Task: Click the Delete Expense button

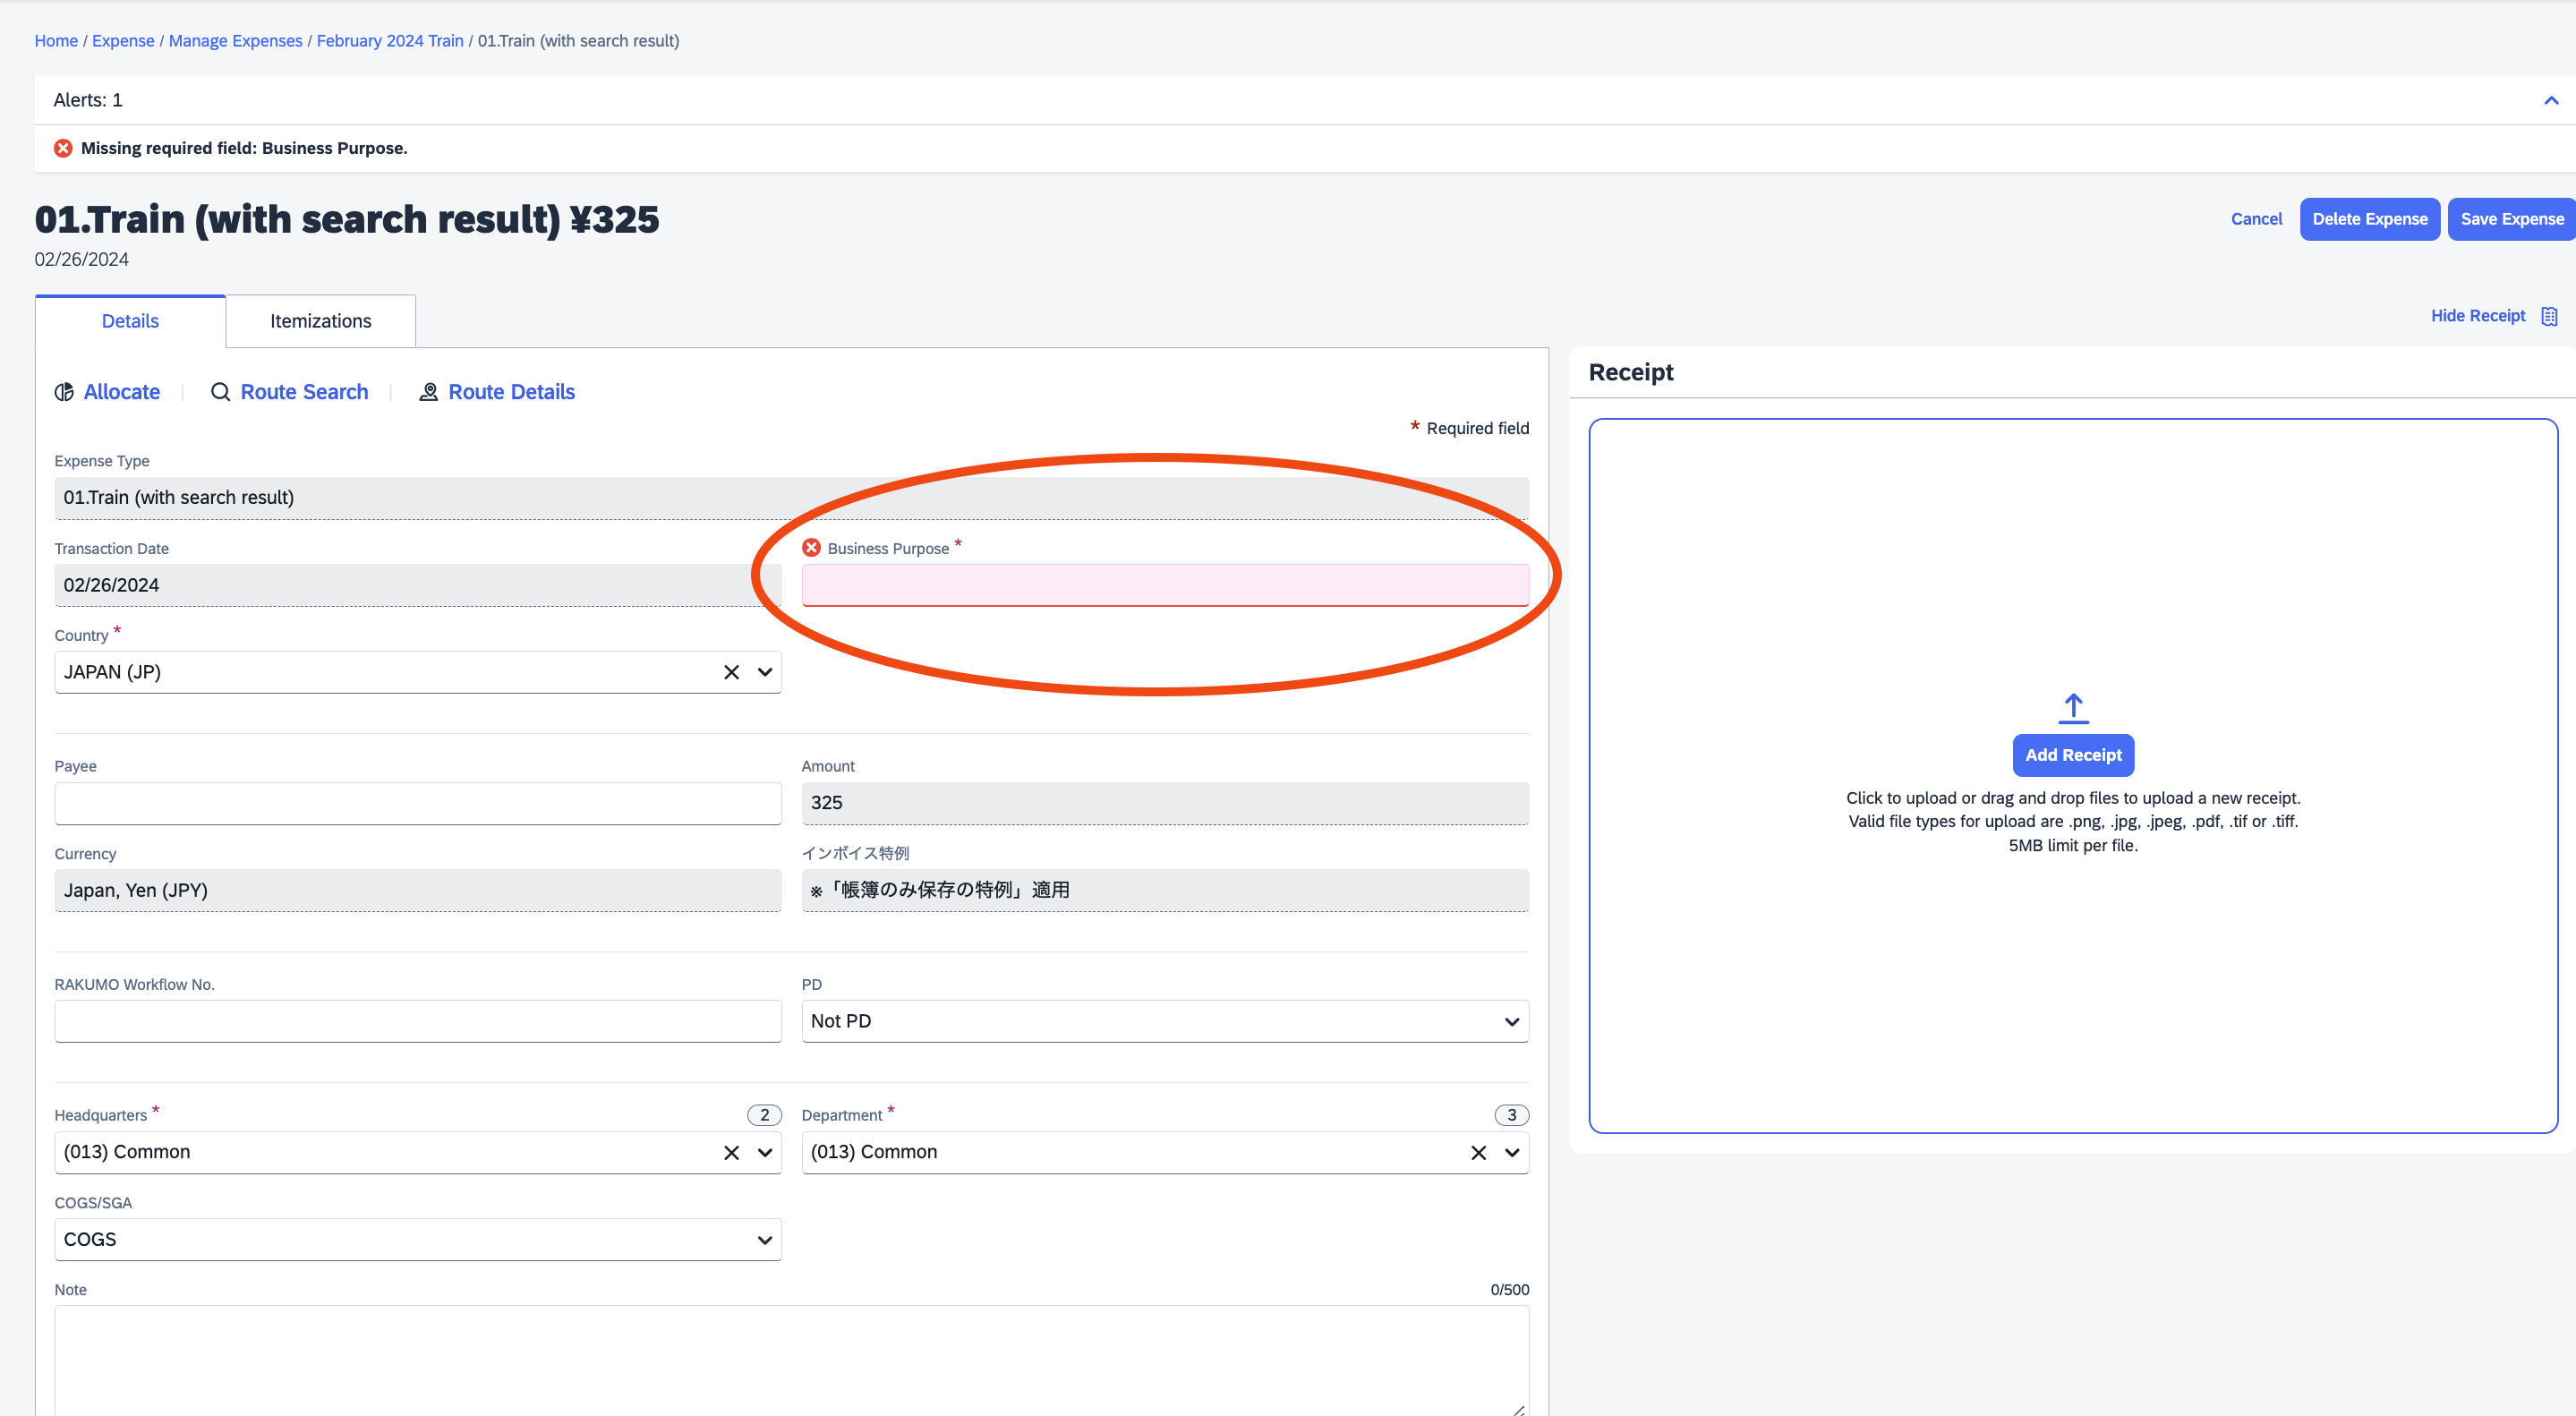Action: (x=2369, y=219)
